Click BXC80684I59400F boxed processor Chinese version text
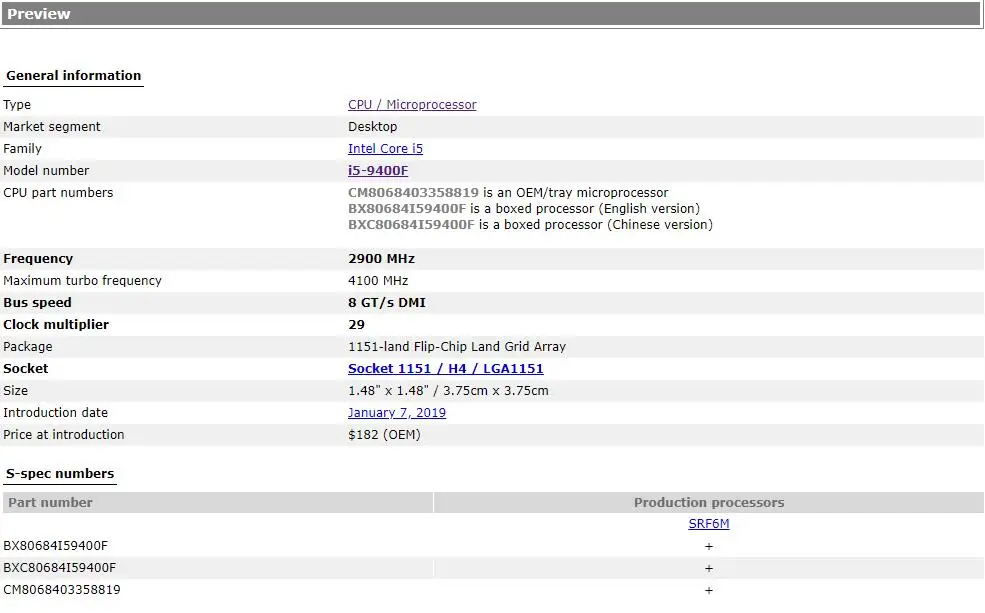The image size is (985, 613). pyautogui.click(x=530, y=225)
